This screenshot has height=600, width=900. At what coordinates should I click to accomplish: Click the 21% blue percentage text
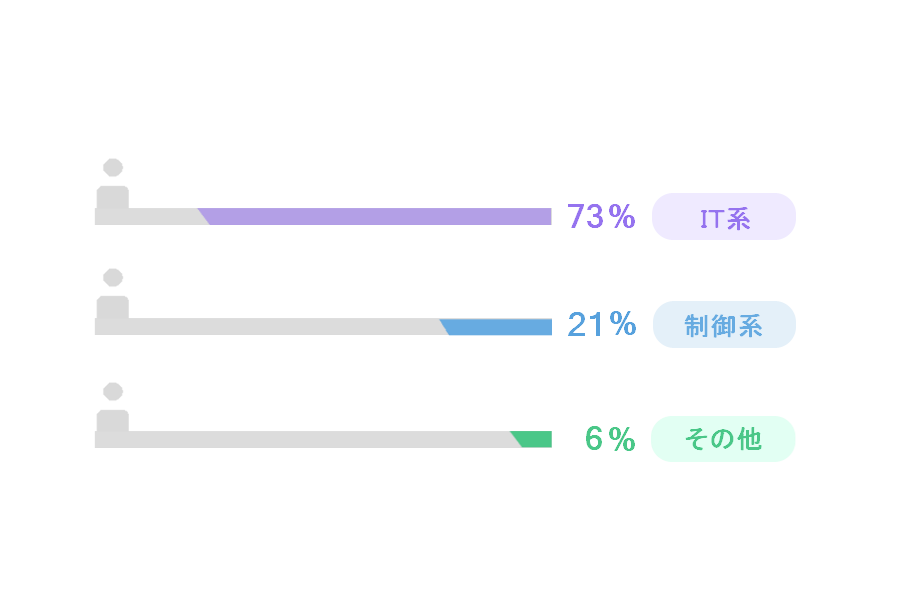tap(602, 324)
